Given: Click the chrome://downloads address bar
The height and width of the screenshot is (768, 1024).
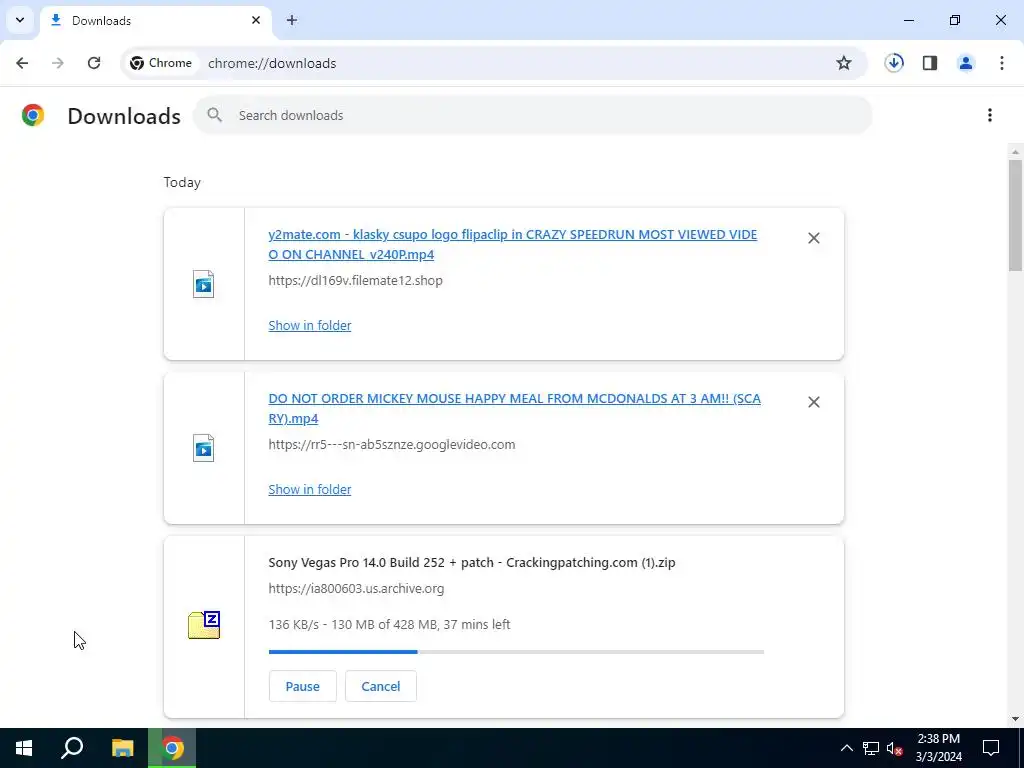Looking at the screenshot, I should pyautogui.click(x=494, y=63).
